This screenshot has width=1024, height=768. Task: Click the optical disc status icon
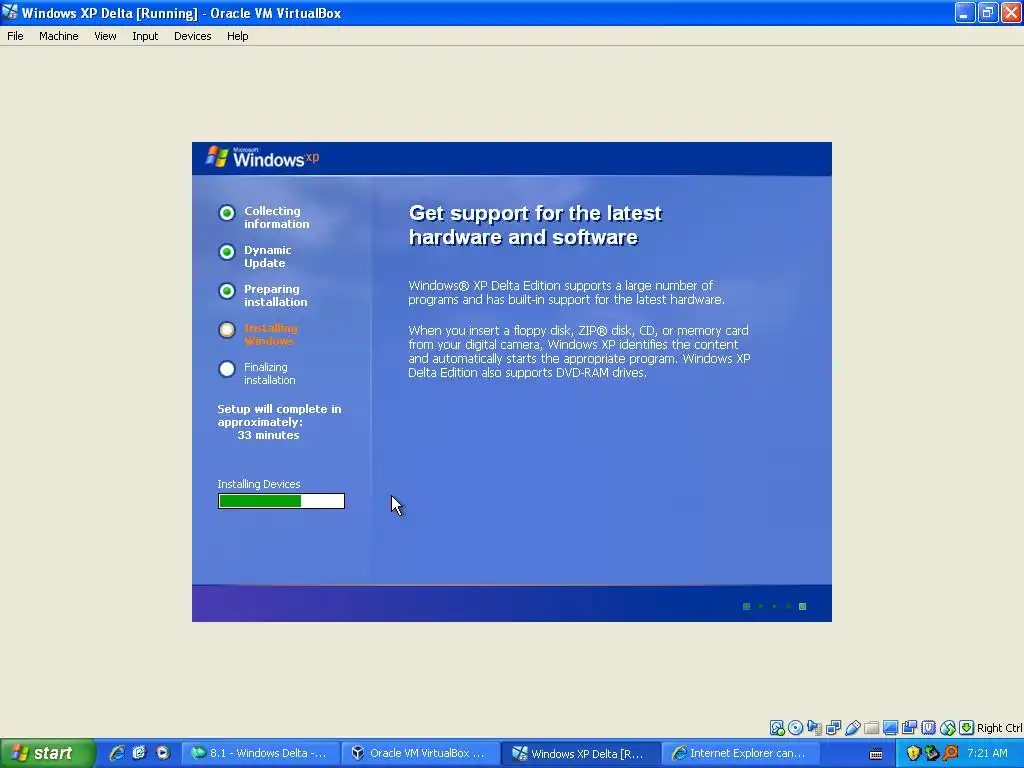(795, 728)
